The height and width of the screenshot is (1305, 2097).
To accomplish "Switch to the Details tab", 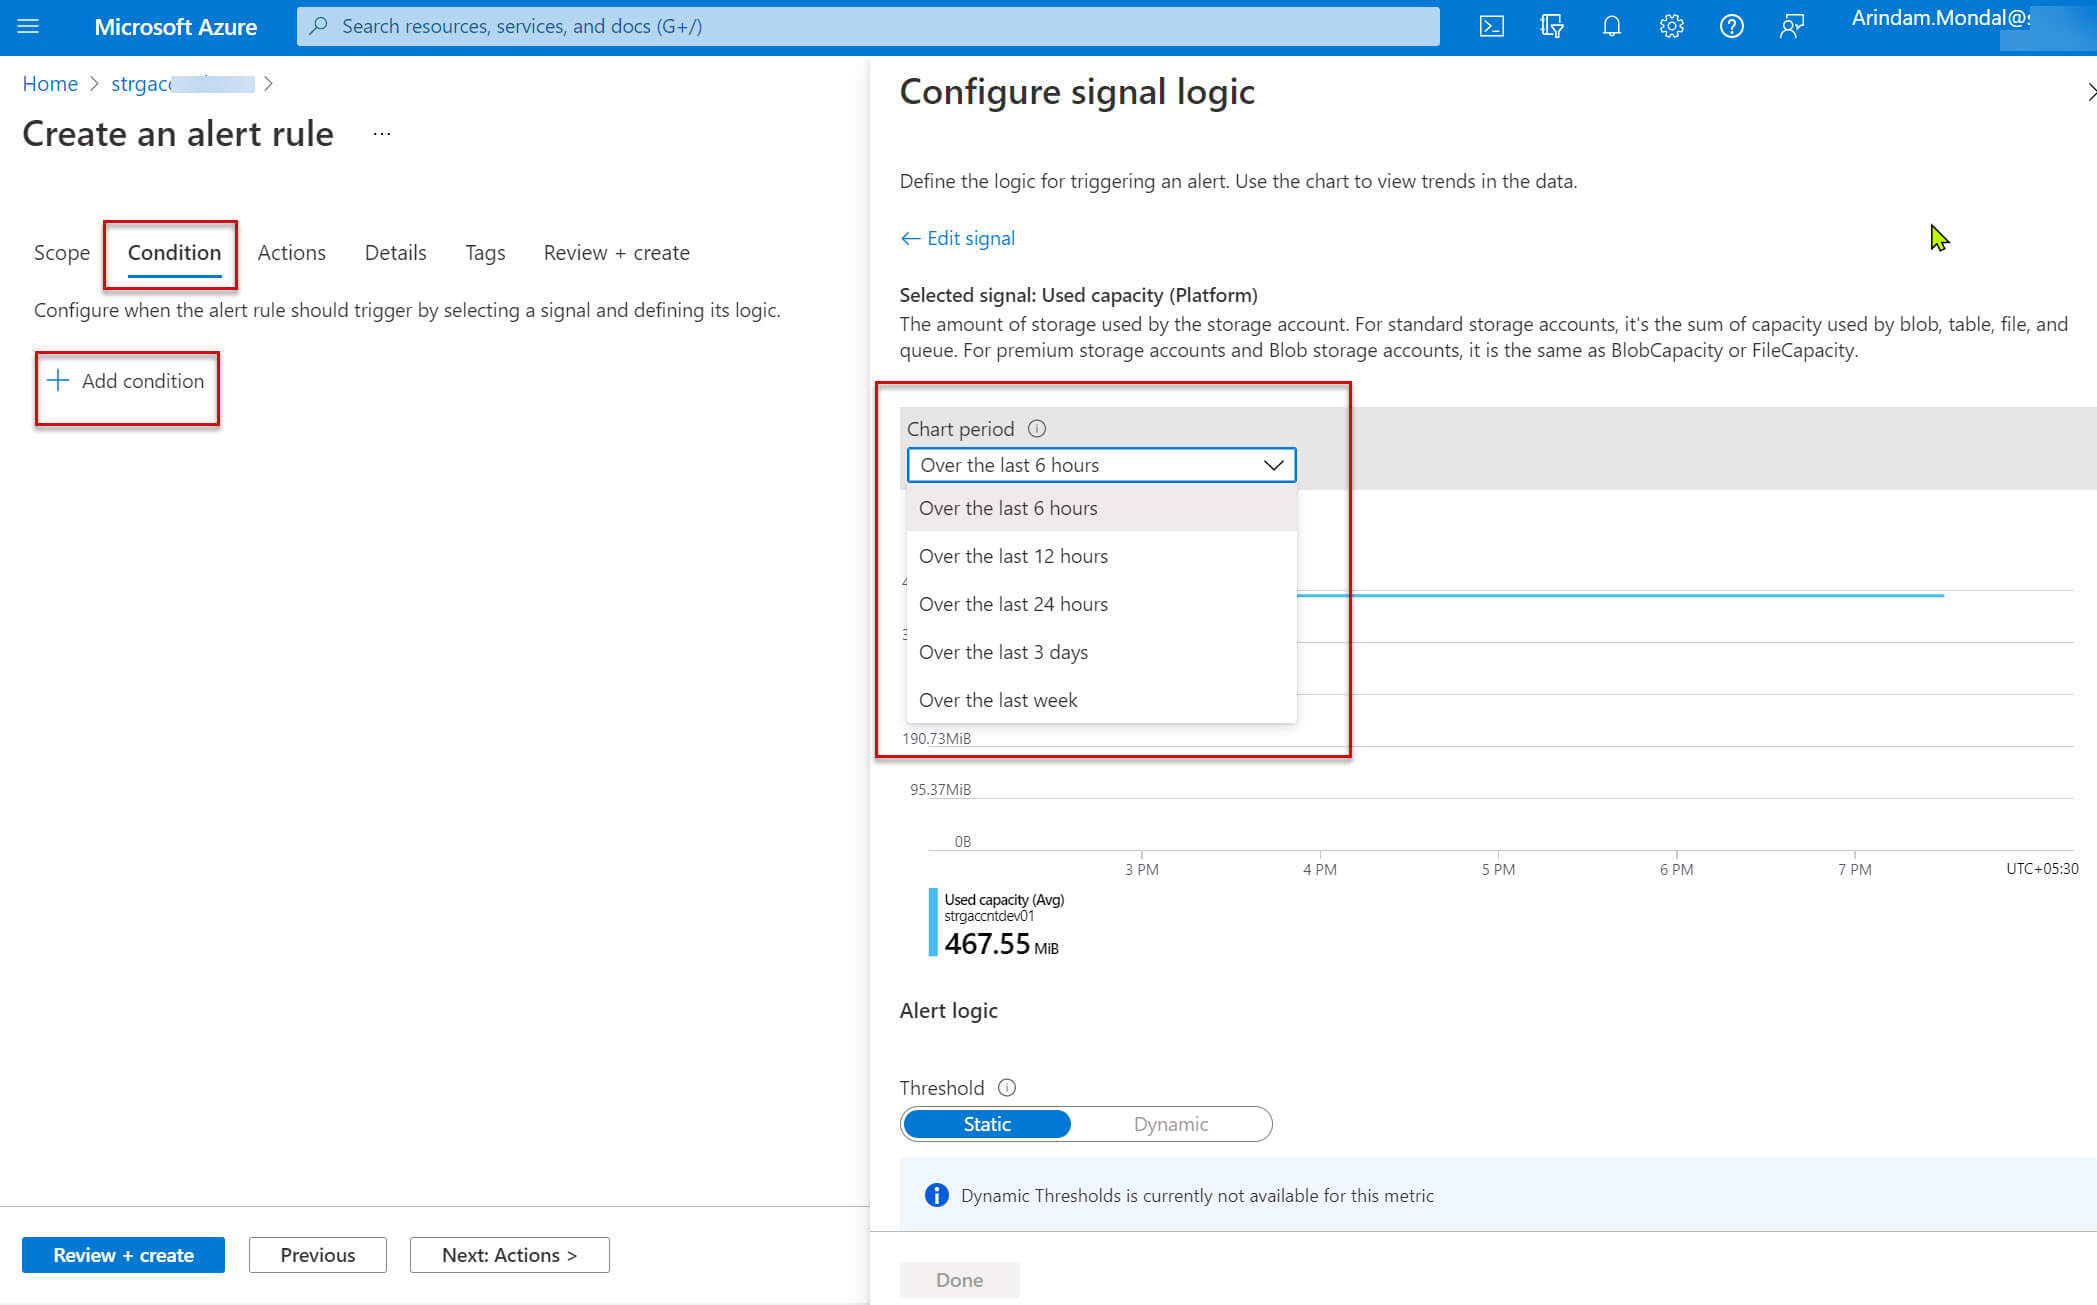I will tap(395, 253).
